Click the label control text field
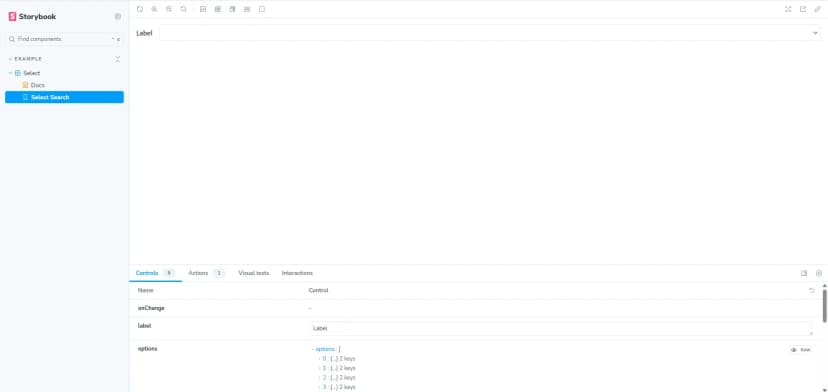Screen dimensions: 828x392 pos(561,328)
